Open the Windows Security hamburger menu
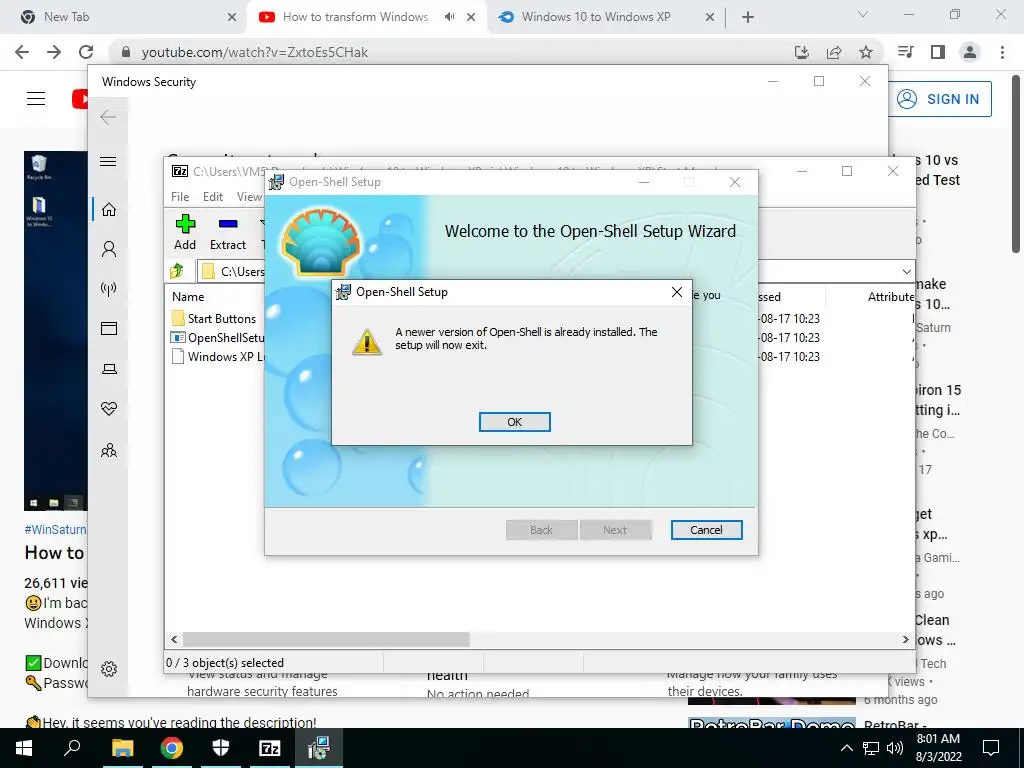This screenshot has height=768, width=1024. point(108,161)
